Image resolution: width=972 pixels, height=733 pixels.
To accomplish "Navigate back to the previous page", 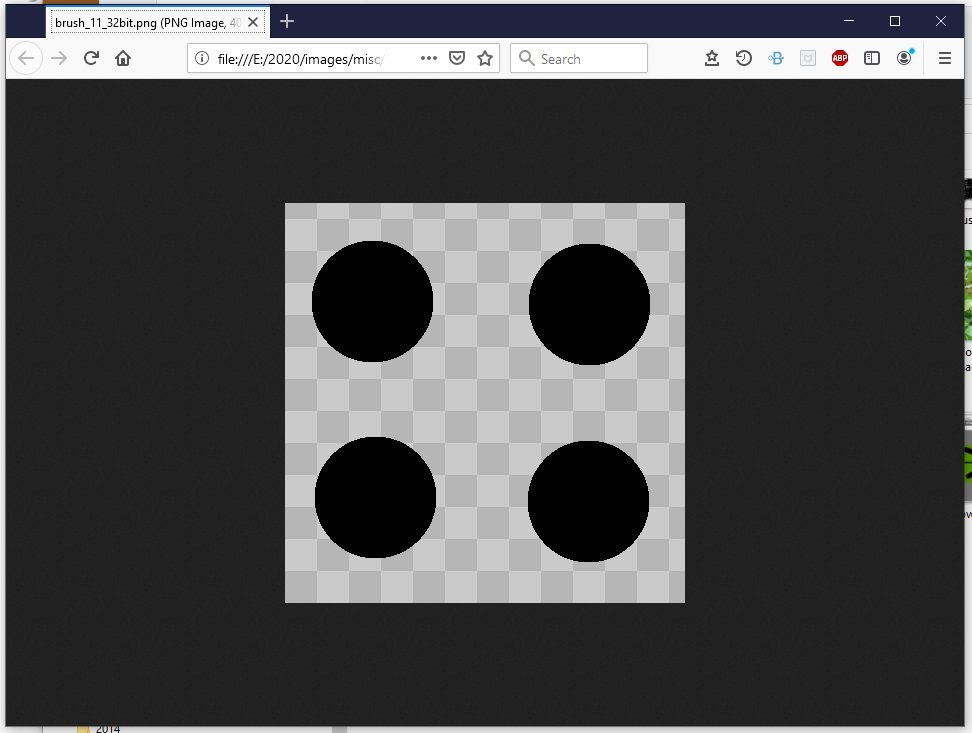I will [x=25, y=58].
